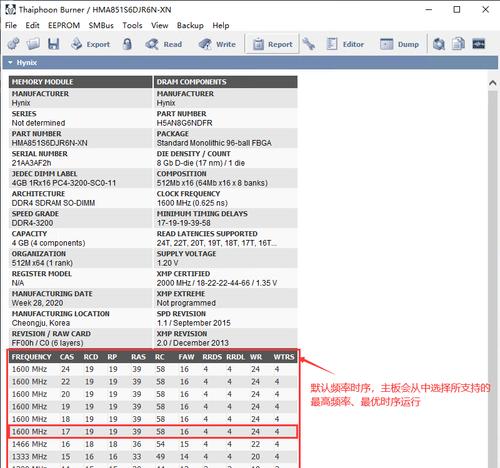Image resolution: width=500 pixels, height=468 pixels.
Task: Click organization value 512M x64 (1 rank)
Action: (x=42, y=263)
